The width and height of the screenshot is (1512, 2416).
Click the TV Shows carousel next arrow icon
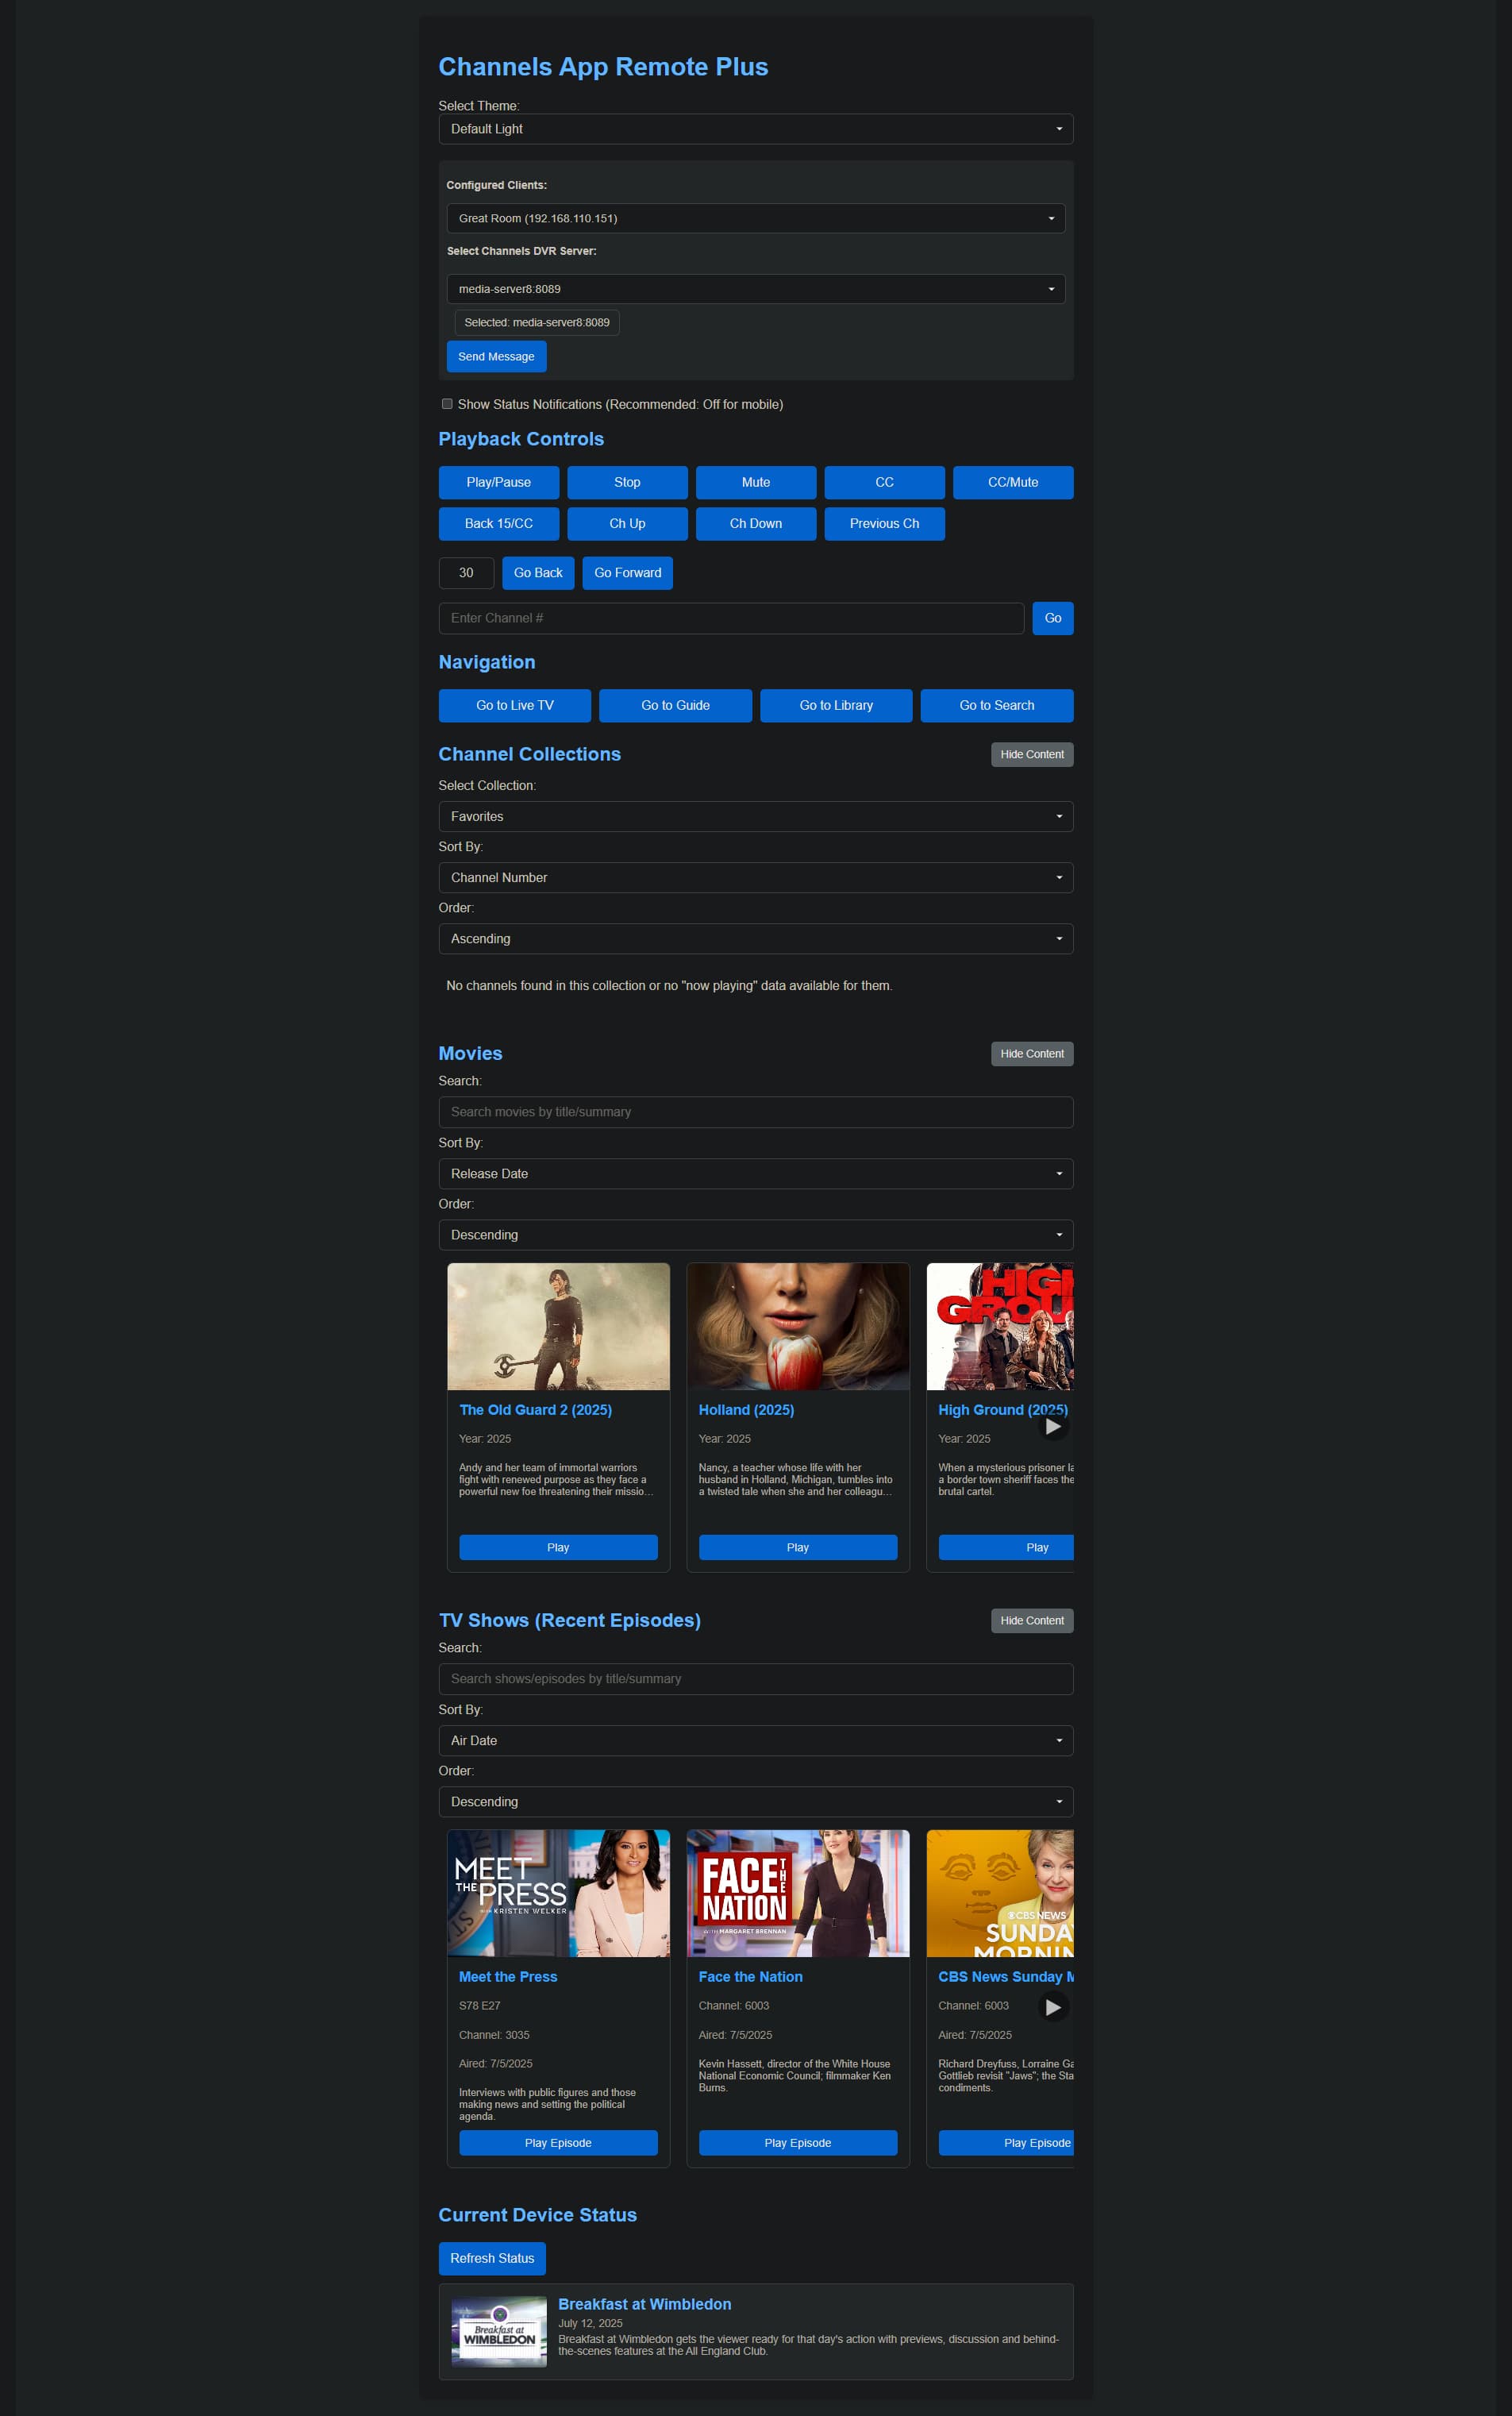(x=1052, y=2006)
